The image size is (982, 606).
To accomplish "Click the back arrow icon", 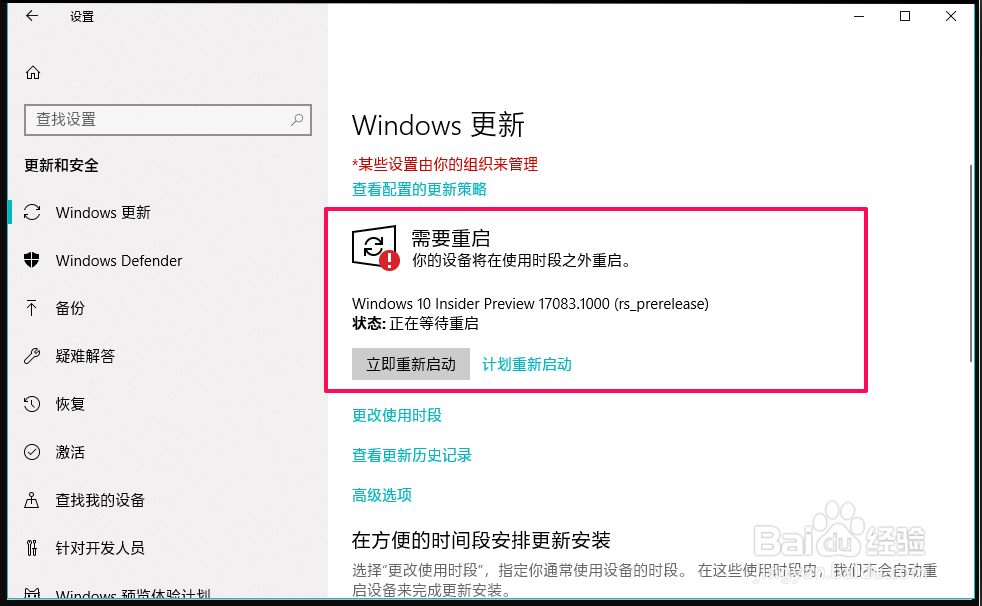I will pos(32,16).
